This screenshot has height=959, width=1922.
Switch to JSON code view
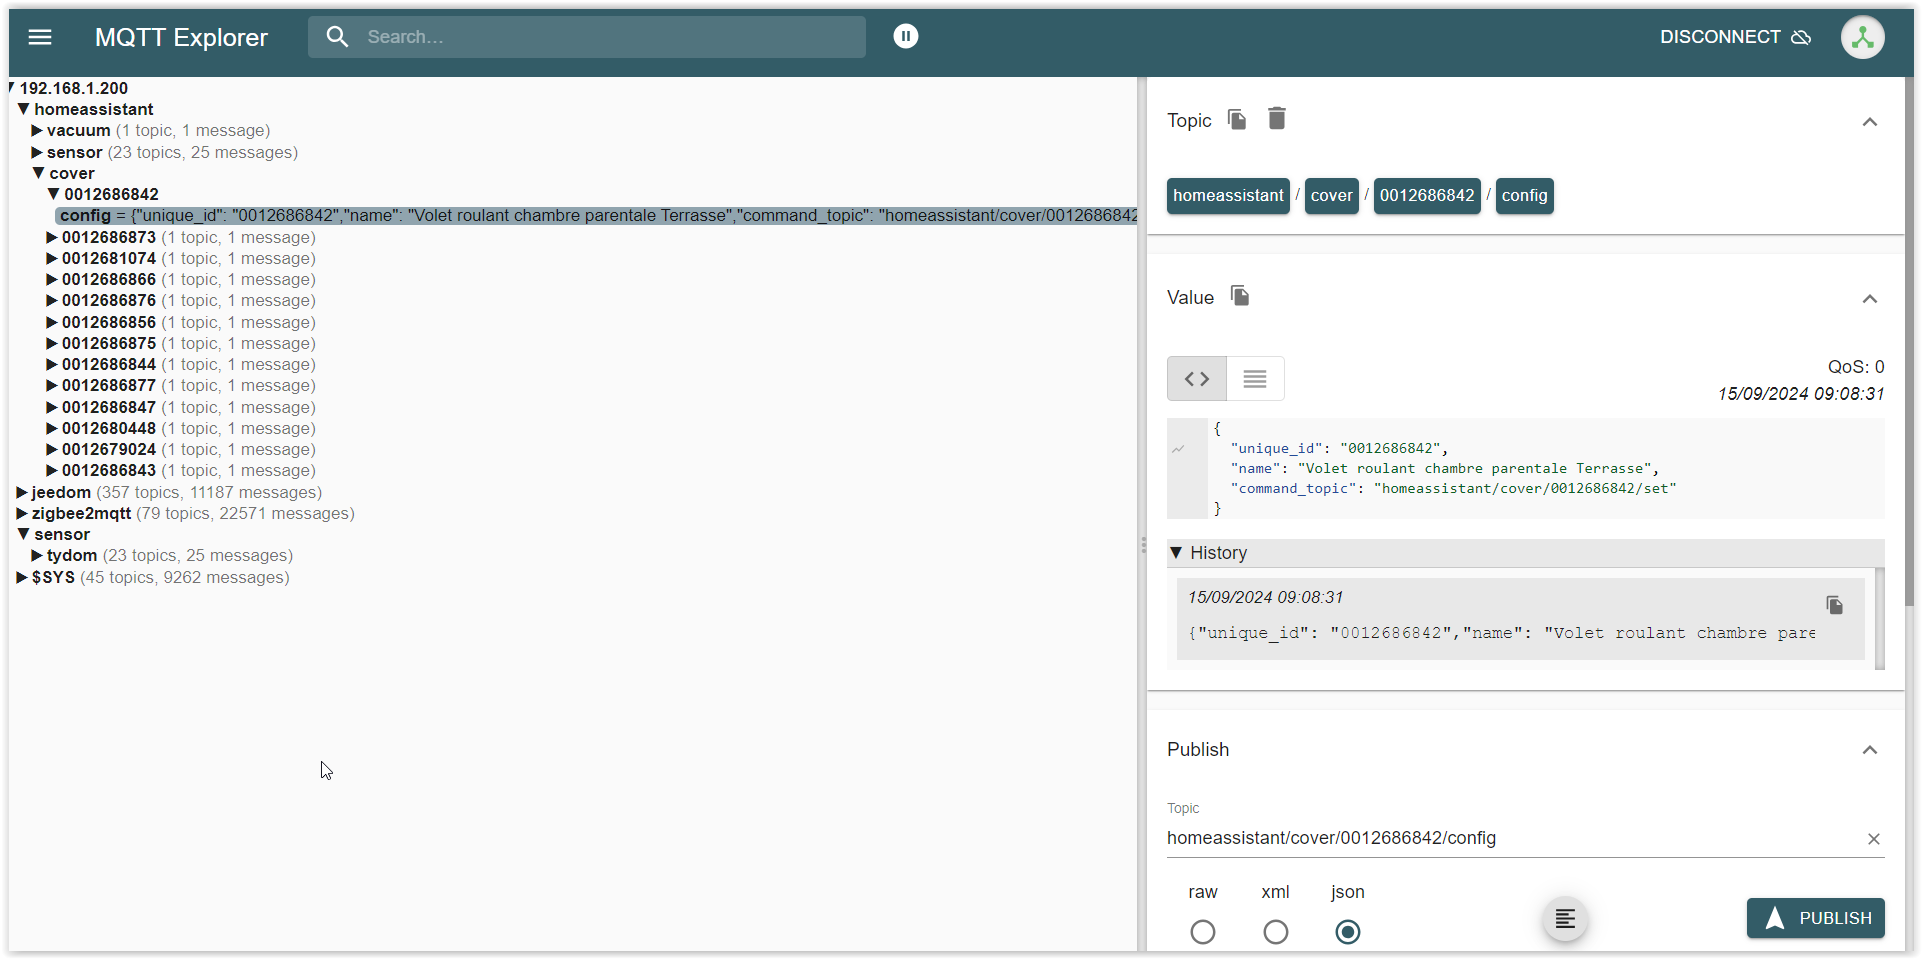1197,379
